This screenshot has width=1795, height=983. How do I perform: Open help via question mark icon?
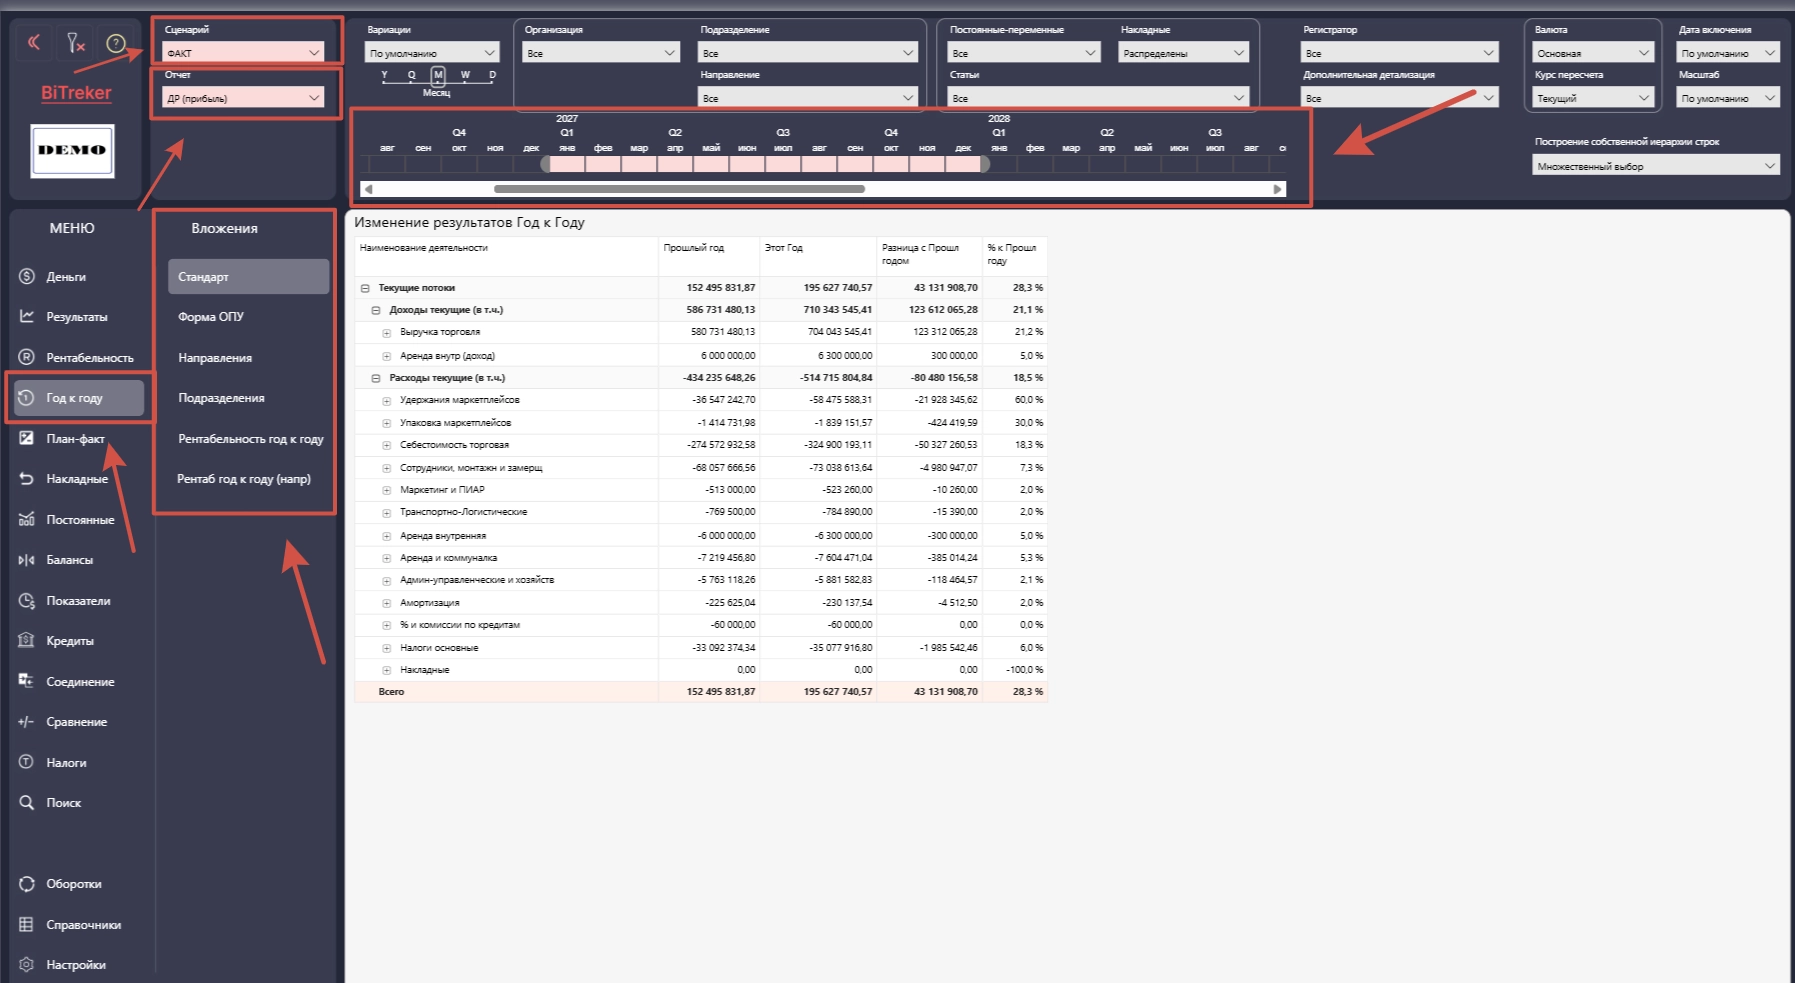(116, 43)
